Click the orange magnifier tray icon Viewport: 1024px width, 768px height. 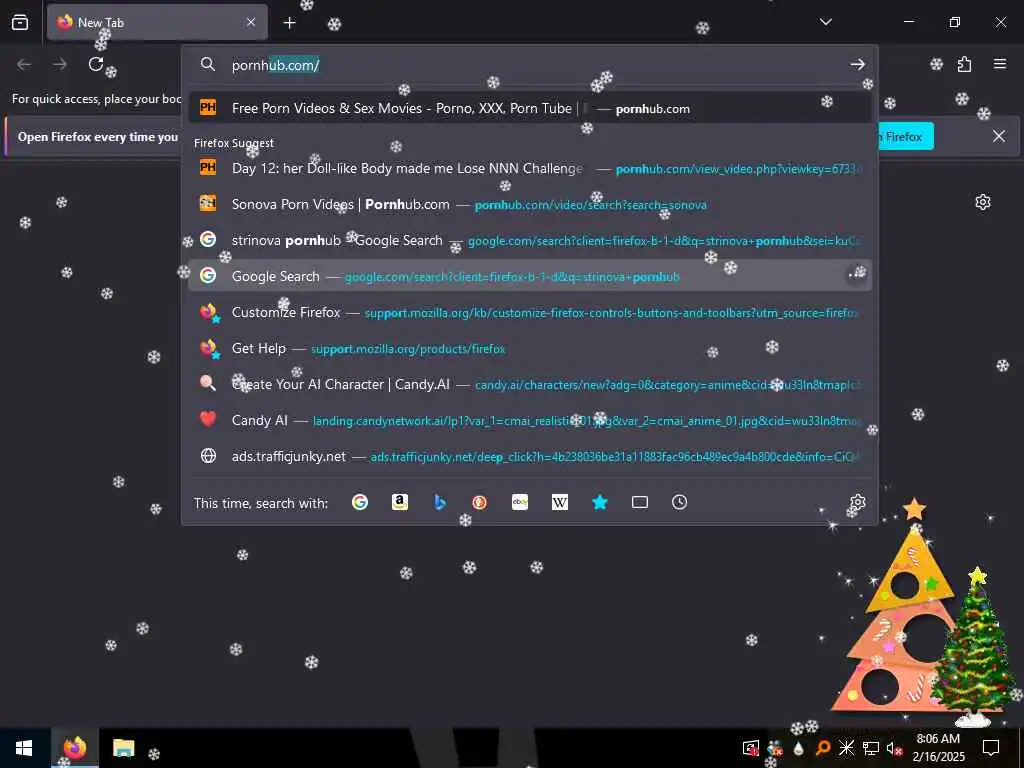(x=822, y=748)
